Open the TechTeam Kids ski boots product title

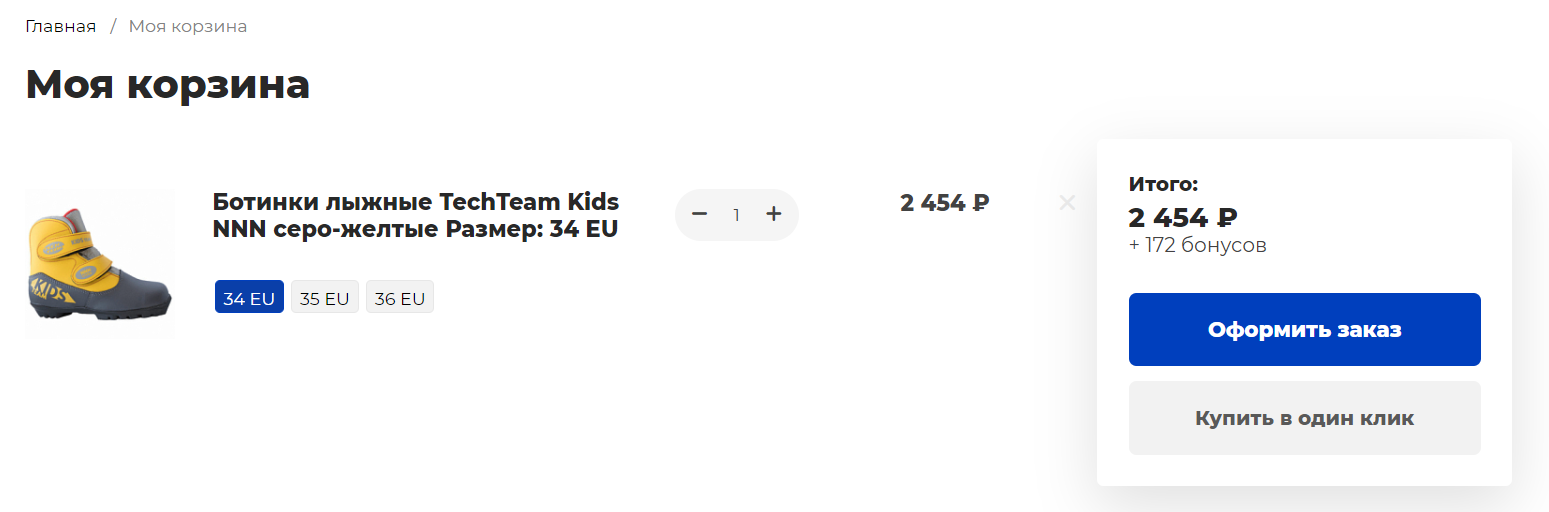[x=415, y=215]
